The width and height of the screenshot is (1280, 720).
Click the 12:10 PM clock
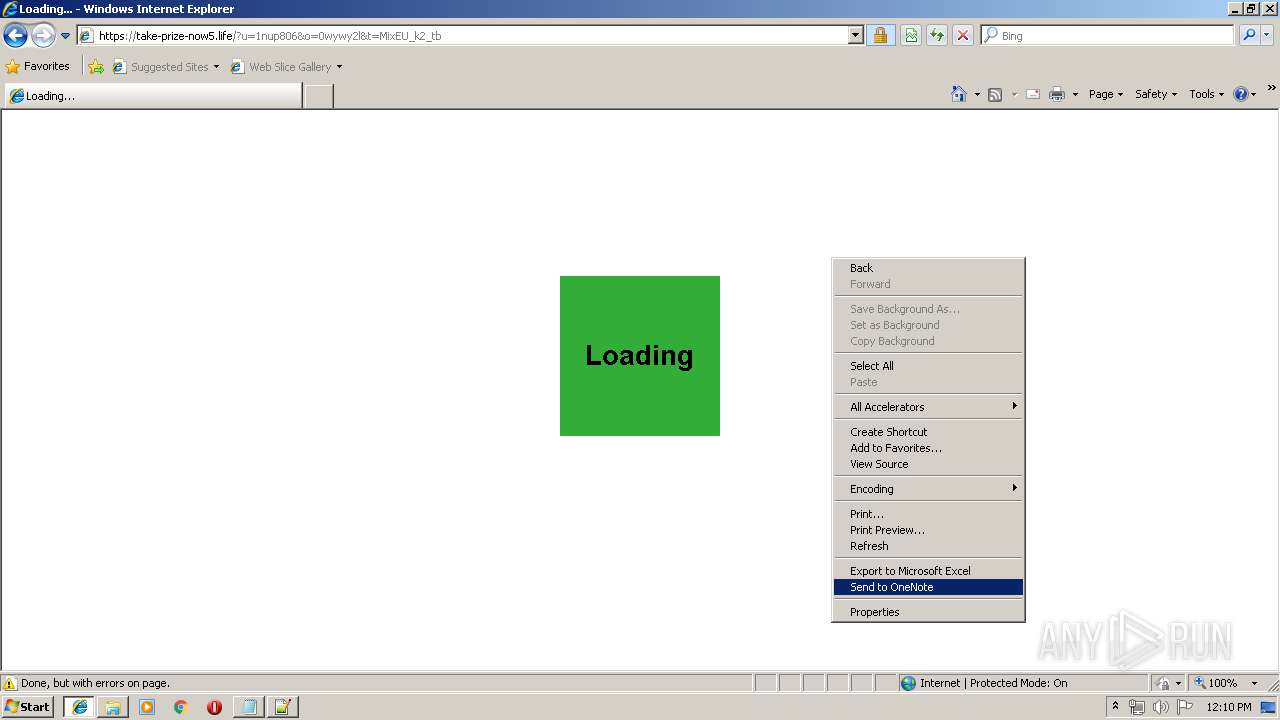tap(1229, 707)
